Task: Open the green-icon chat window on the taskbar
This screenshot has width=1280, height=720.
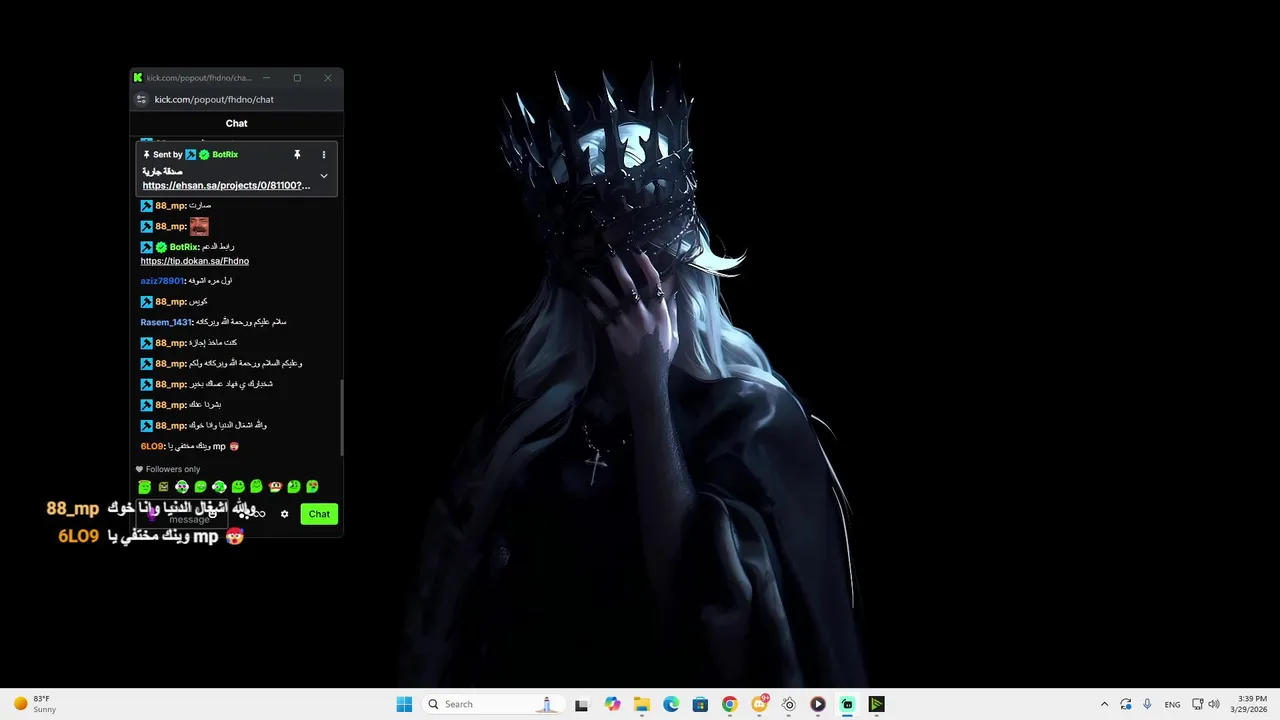Action: tap(847, 704)
